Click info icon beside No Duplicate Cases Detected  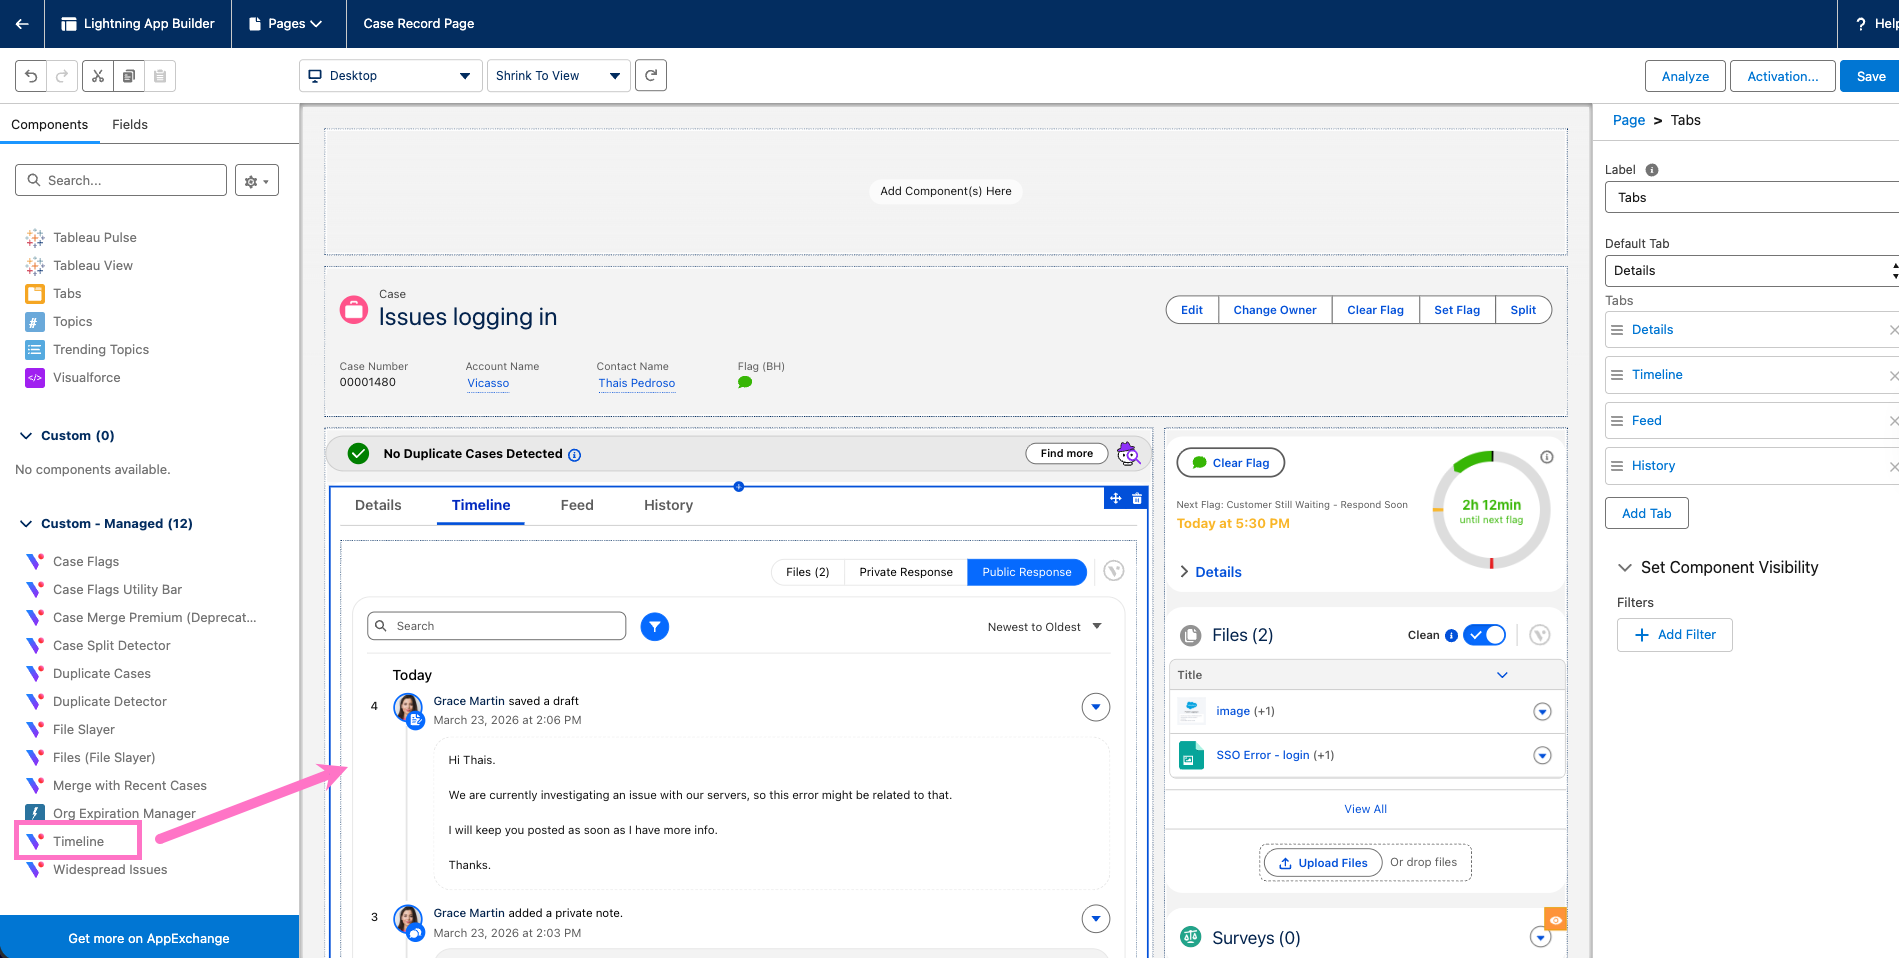coord(574,455)
